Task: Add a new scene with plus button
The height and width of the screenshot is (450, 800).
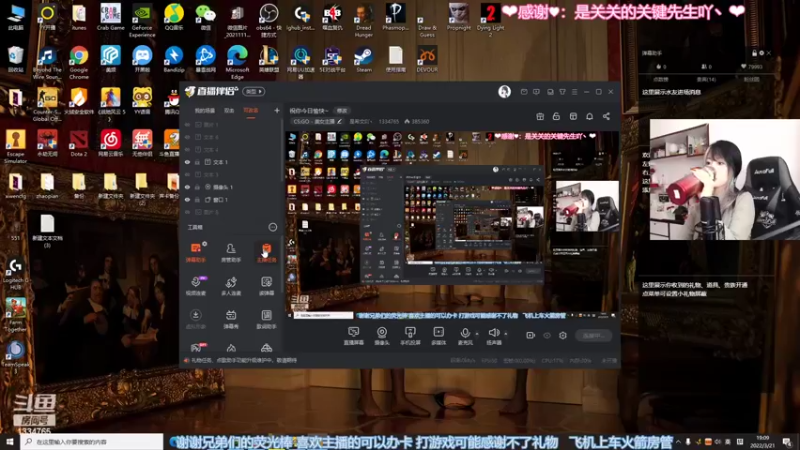Action: tap(277, 110)
